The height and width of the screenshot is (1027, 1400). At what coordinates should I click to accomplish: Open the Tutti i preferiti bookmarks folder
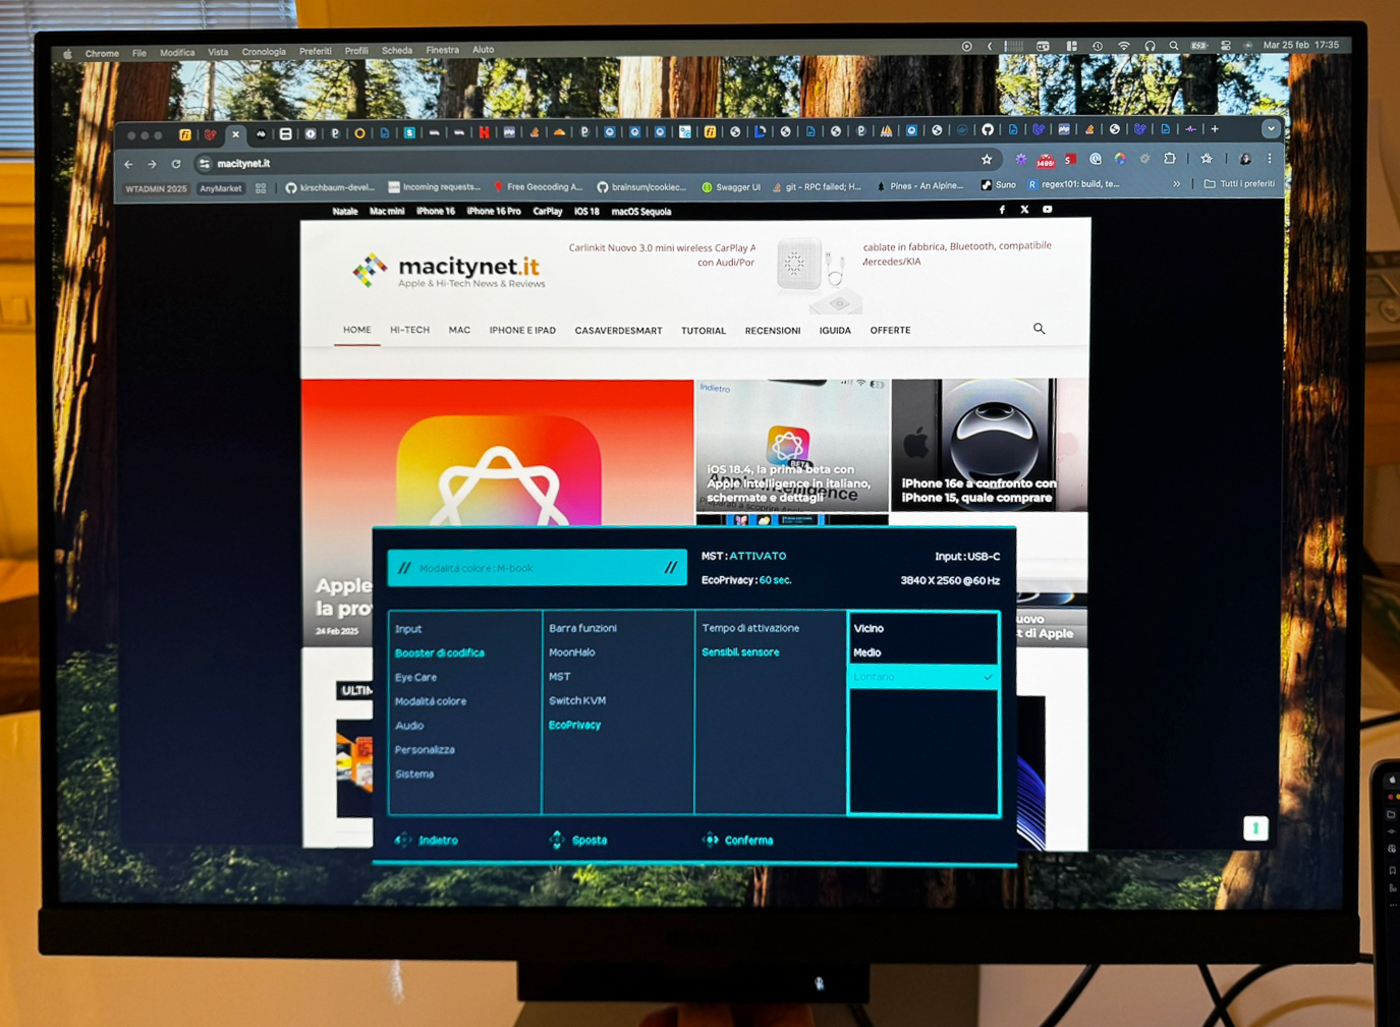(x=1239, y=184)
